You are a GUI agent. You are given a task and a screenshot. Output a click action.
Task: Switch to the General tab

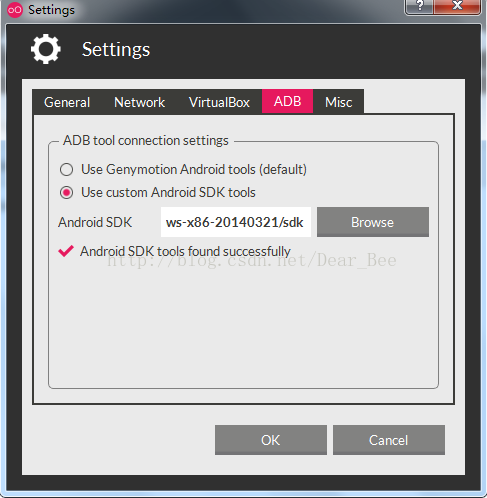pyautogui.click(x=67, y=102)
